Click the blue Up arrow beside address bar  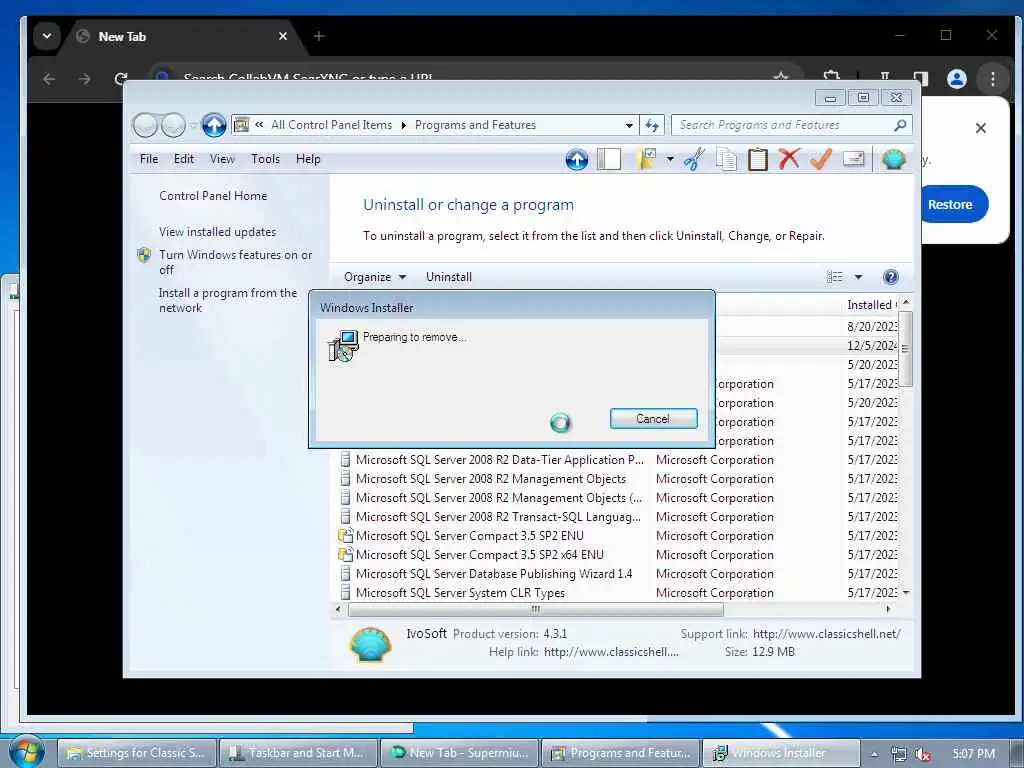click(214, 125)
